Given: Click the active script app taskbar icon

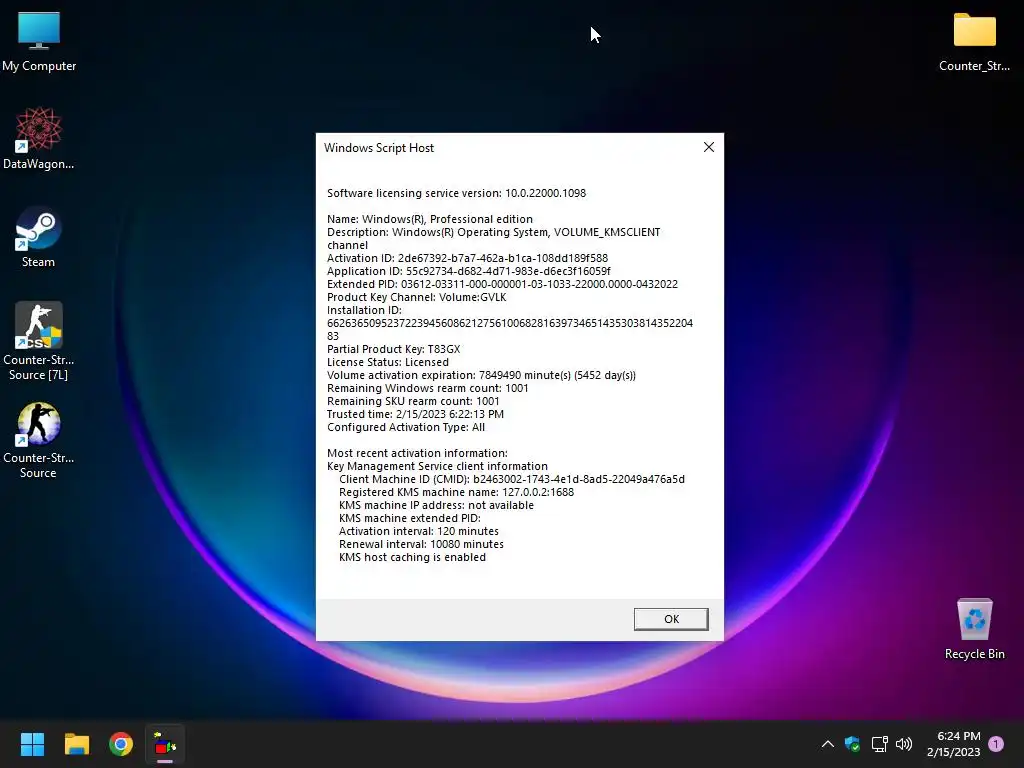Looking at the screenshot, I should click(x=165, y=744).
